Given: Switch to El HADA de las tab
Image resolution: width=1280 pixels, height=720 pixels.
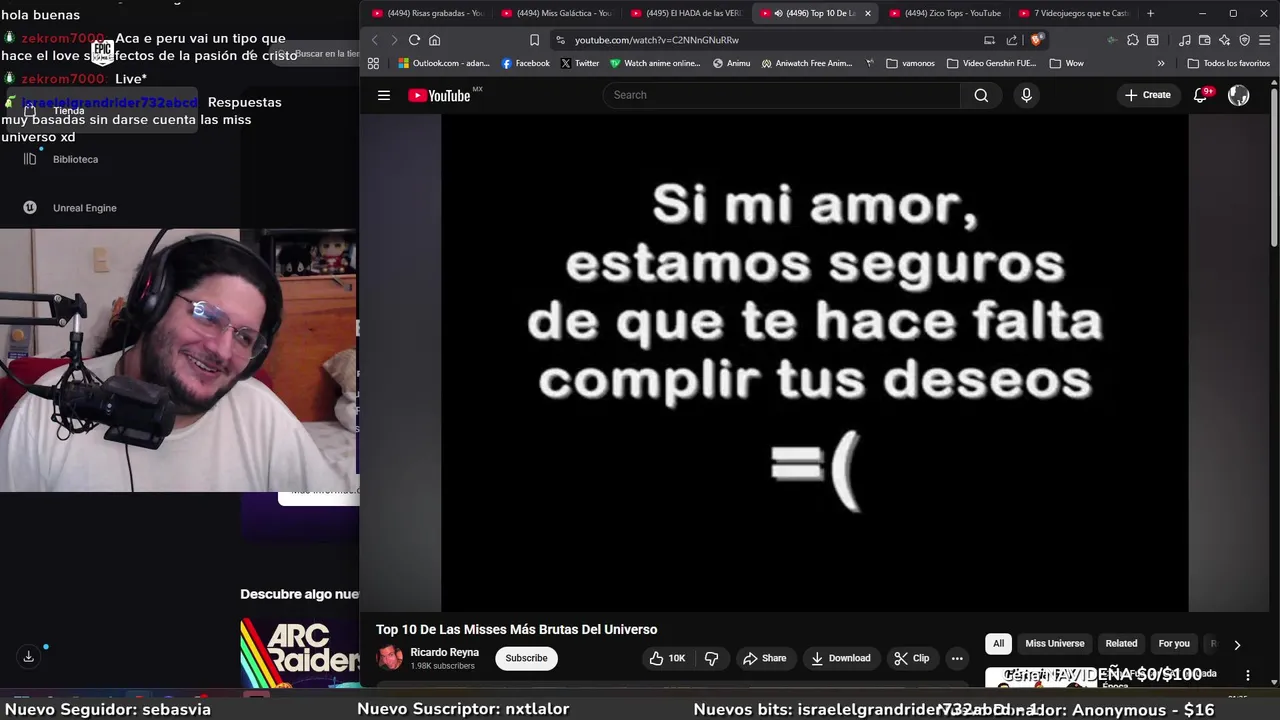Looking at the screenshot, I should click(x=686, y=13).
